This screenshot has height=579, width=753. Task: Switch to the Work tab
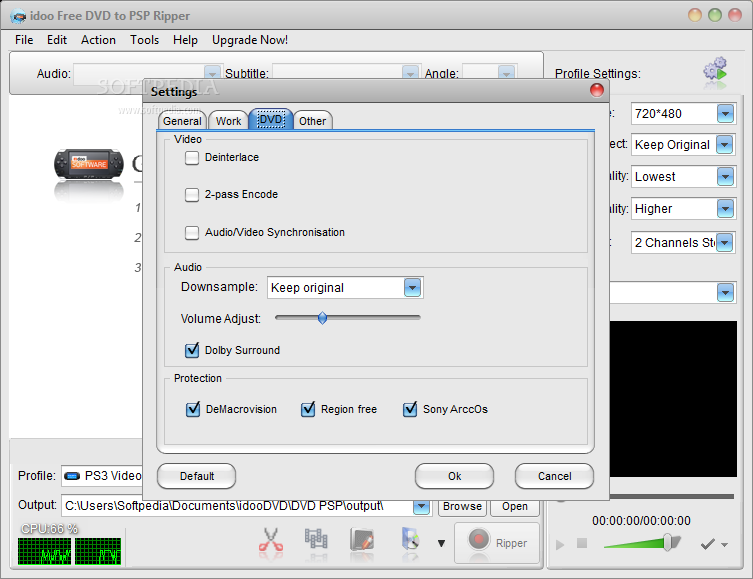[x=228, y=121]
